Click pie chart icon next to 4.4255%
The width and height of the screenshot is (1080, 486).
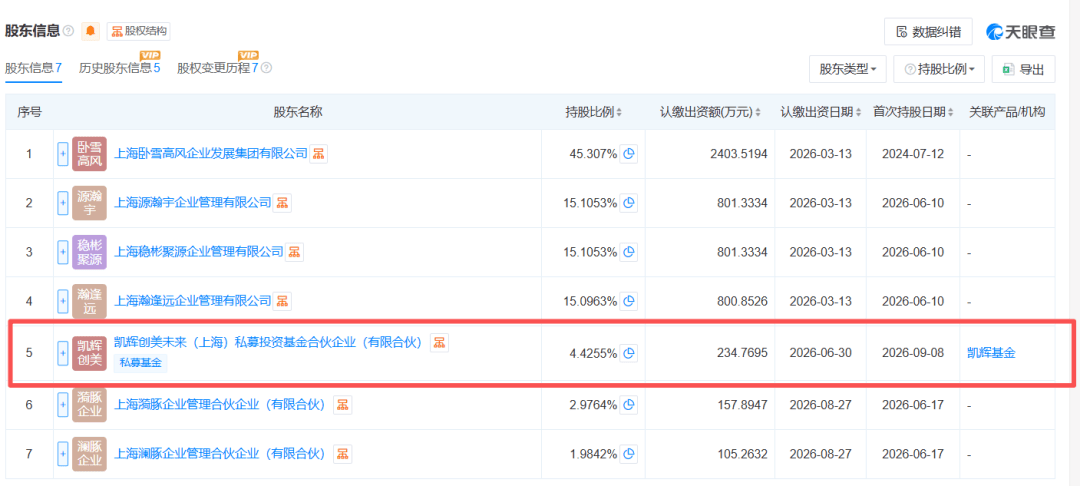628,354
